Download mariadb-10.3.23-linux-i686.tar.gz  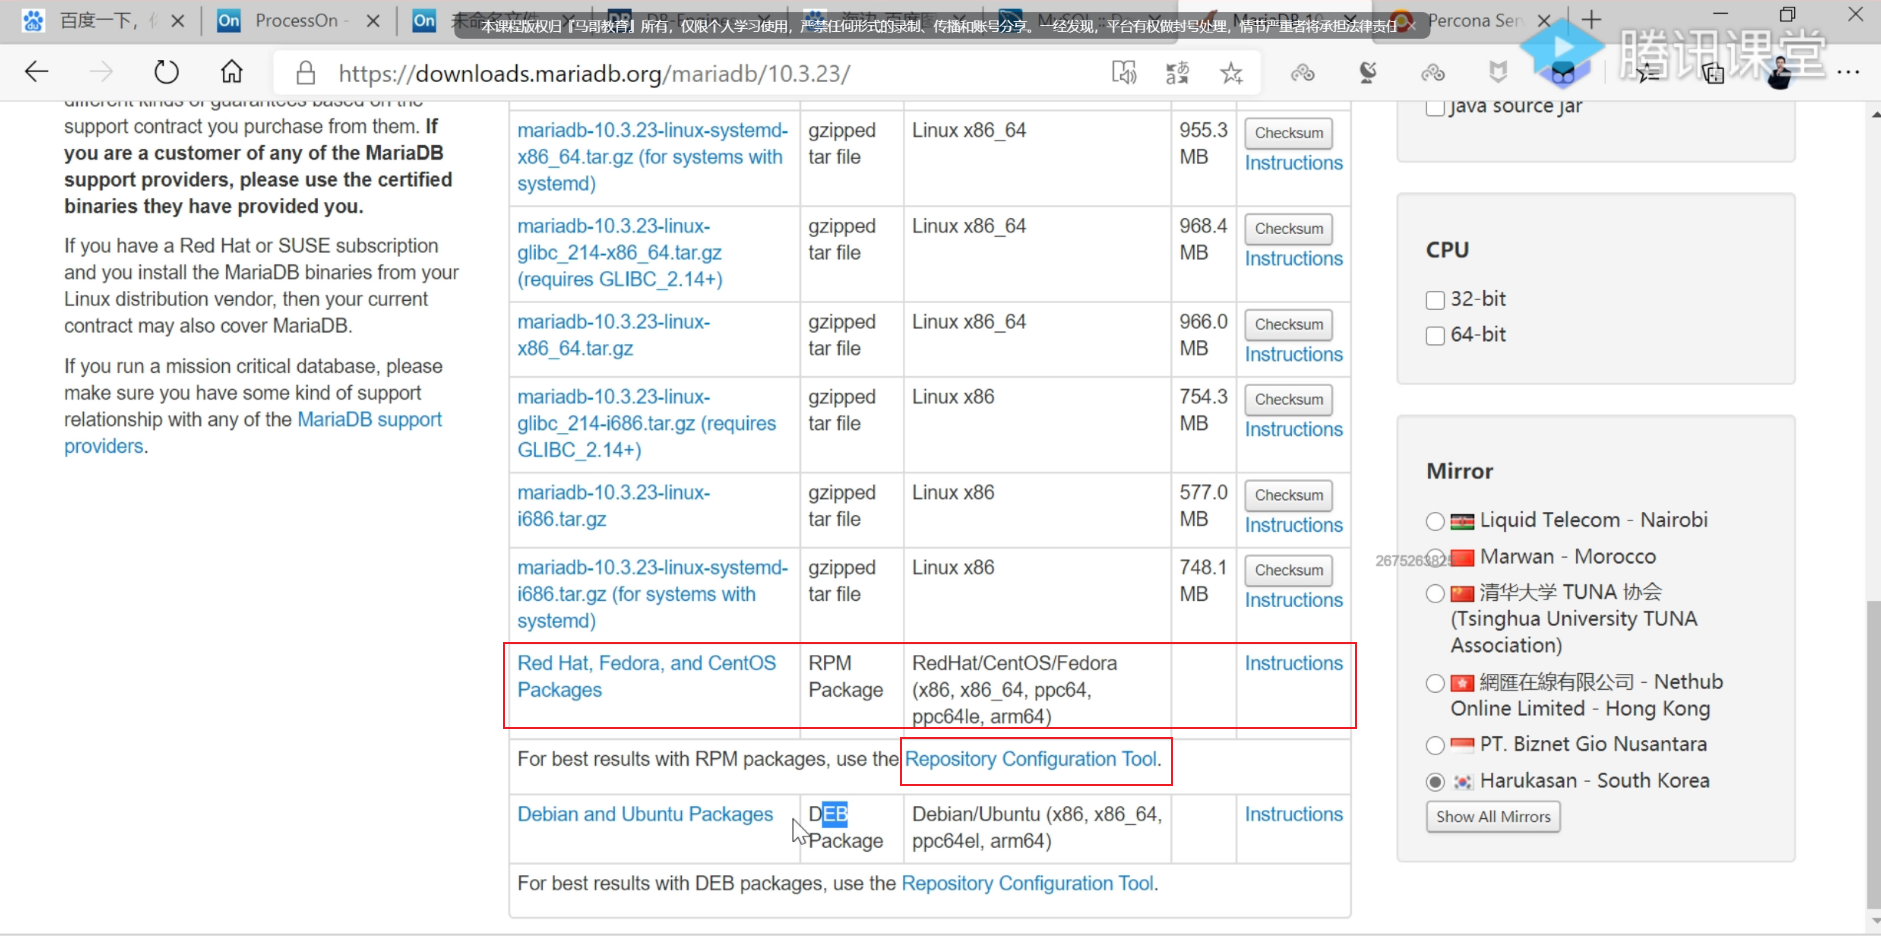tap(613, 506)
